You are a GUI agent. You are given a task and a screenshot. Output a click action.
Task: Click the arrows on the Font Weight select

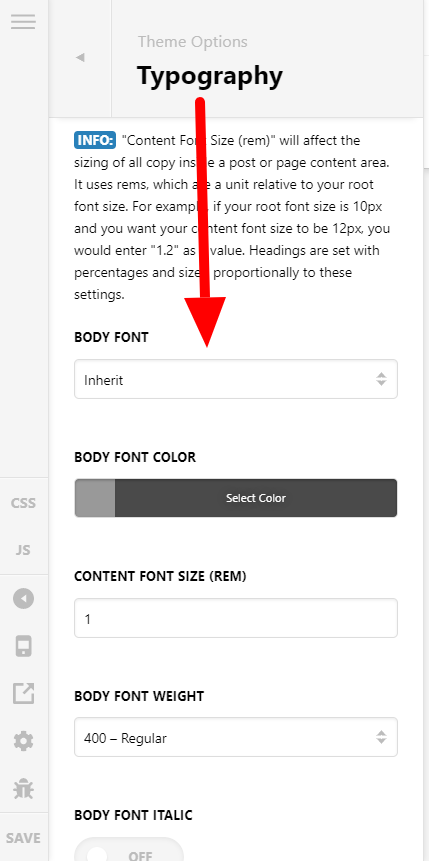[381, 737]
